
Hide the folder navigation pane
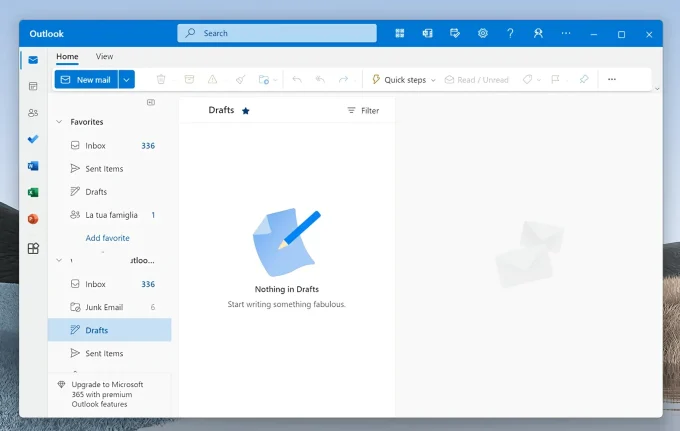pos(151,102)
